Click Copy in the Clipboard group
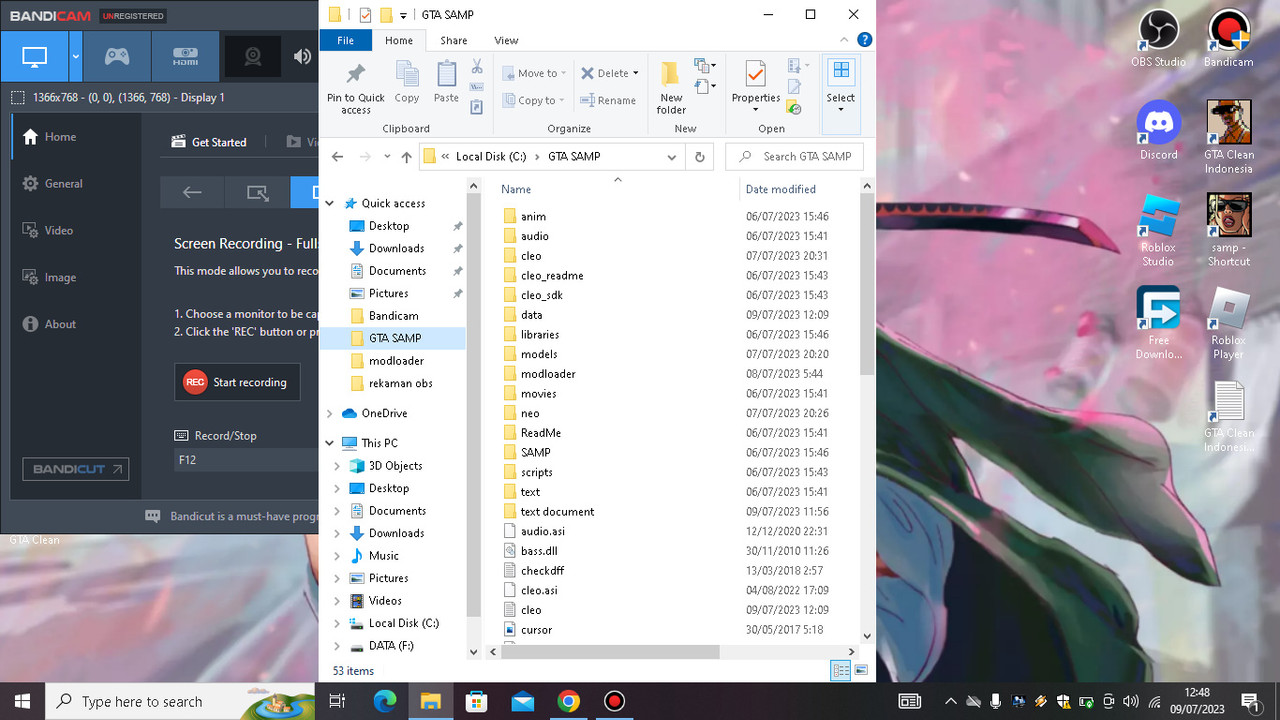The width and height of the screenshot is (1280, 720). click(407, 82)
